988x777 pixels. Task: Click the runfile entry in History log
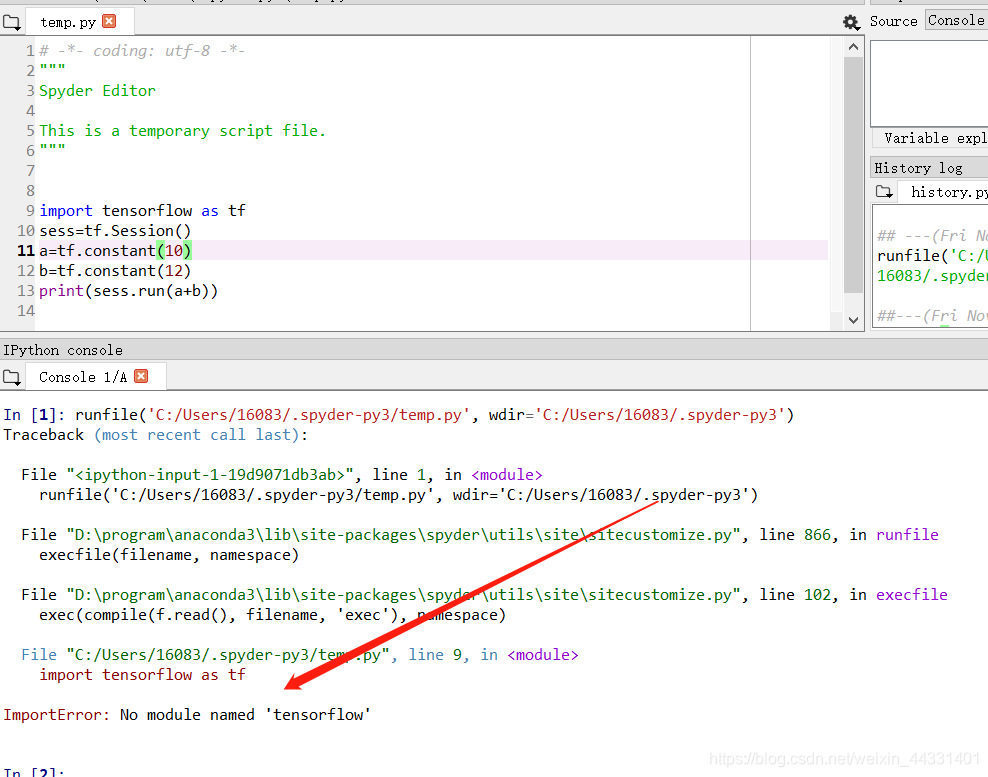coord(931,265)
